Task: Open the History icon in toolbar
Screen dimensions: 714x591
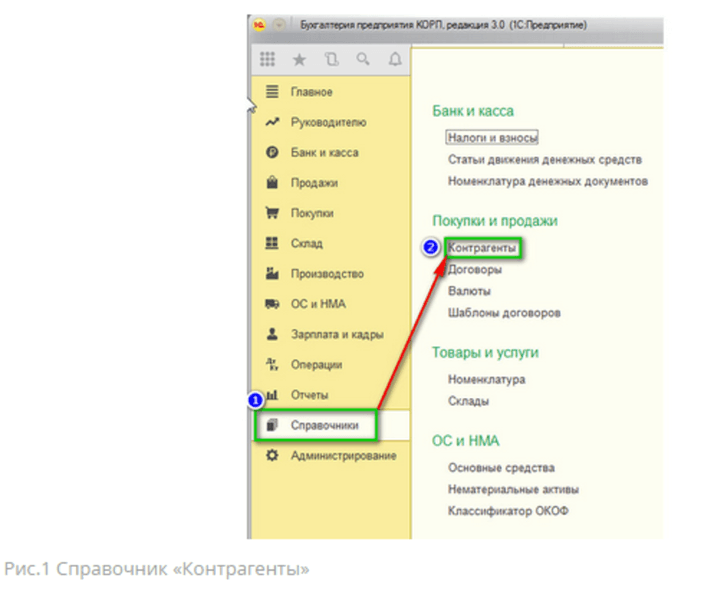Action: tap(332, 59)
